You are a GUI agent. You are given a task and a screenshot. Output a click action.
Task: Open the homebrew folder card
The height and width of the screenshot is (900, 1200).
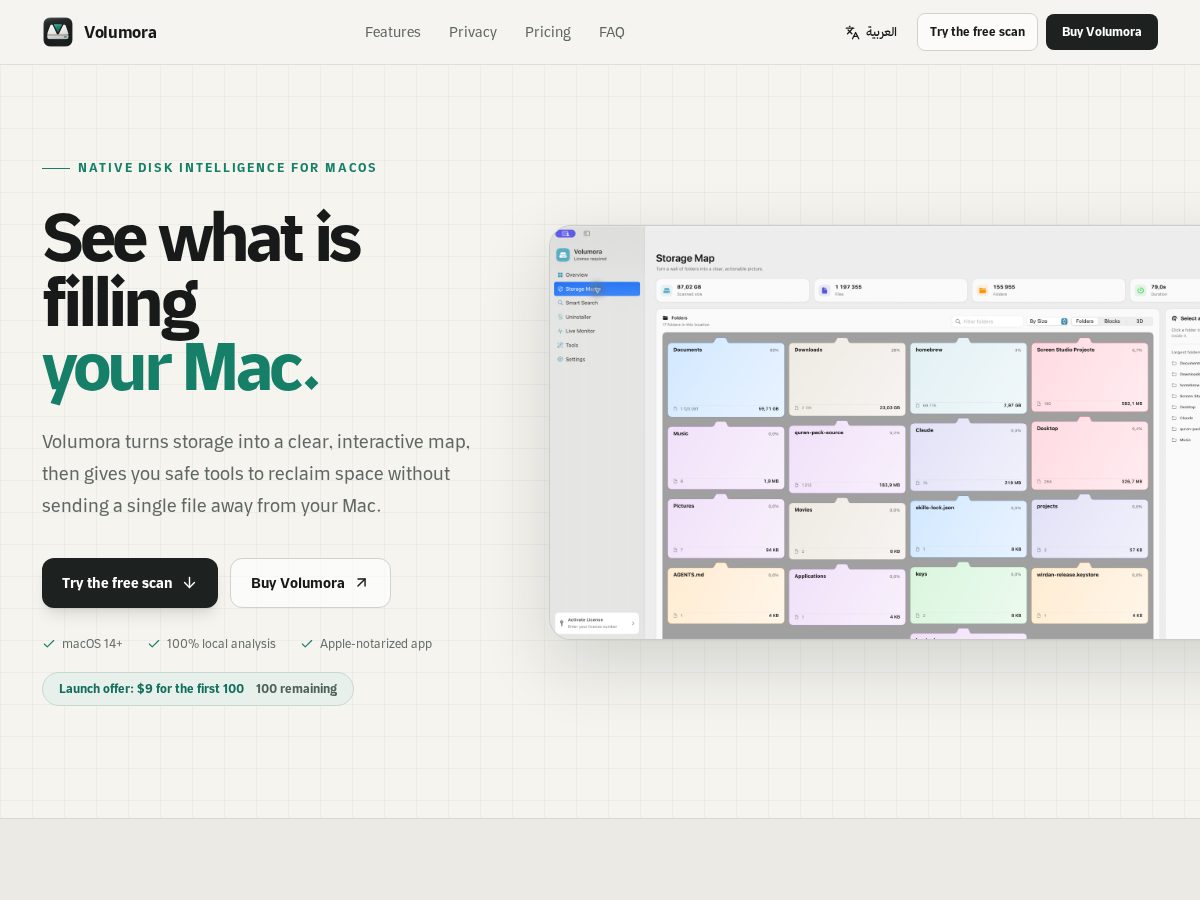(968, 378)
